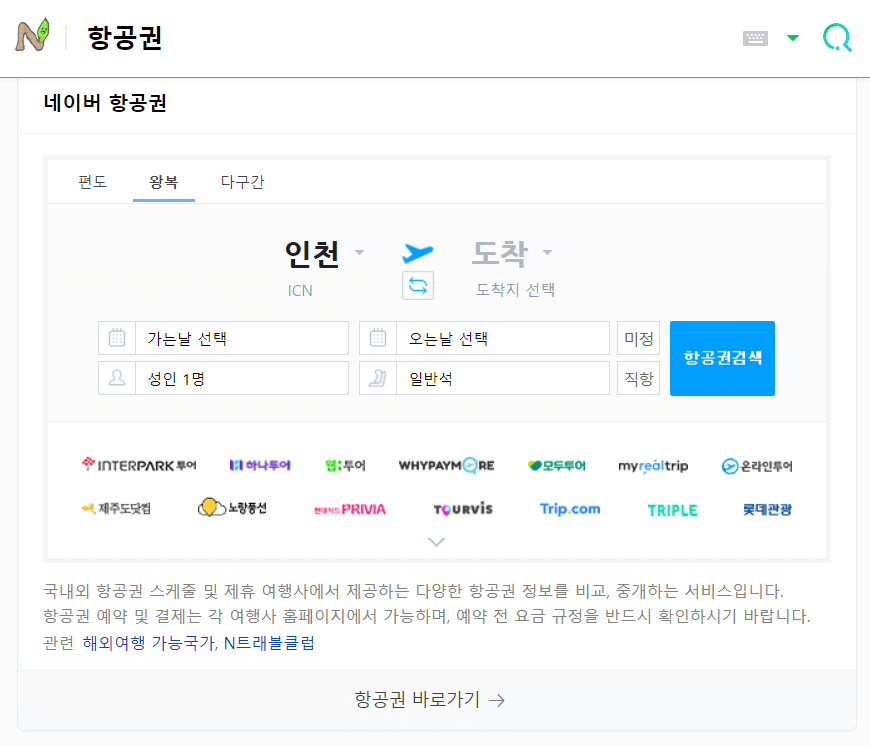Open the return date calendar icon
Image resolution: width=870 pixels, height=746 pixels.
click(x=377, y=338)
